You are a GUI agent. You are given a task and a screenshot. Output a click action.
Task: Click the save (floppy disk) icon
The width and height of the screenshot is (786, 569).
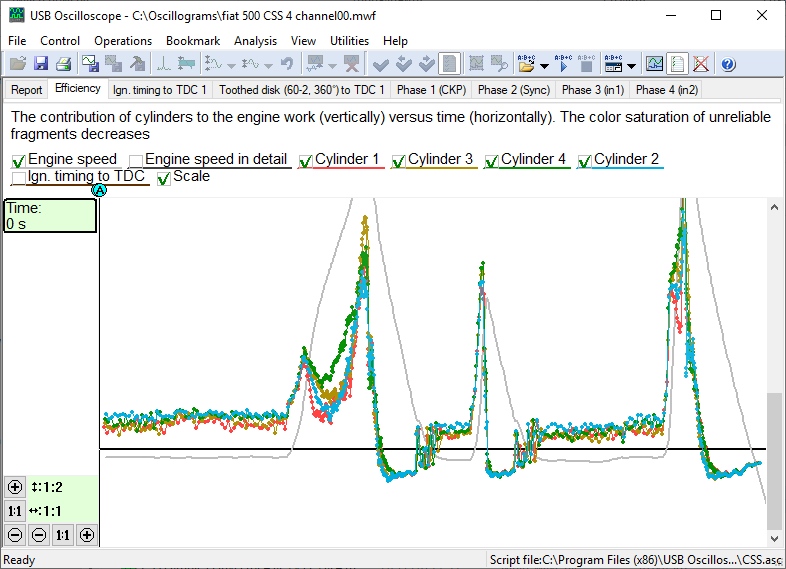[41, 64]
